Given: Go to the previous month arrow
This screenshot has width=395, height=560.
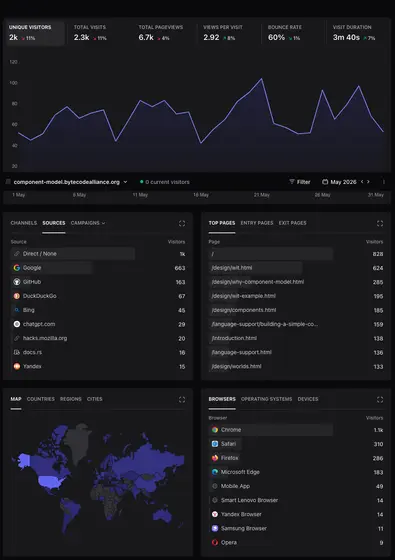Looking at the screenshot, I should click(362, 182).
